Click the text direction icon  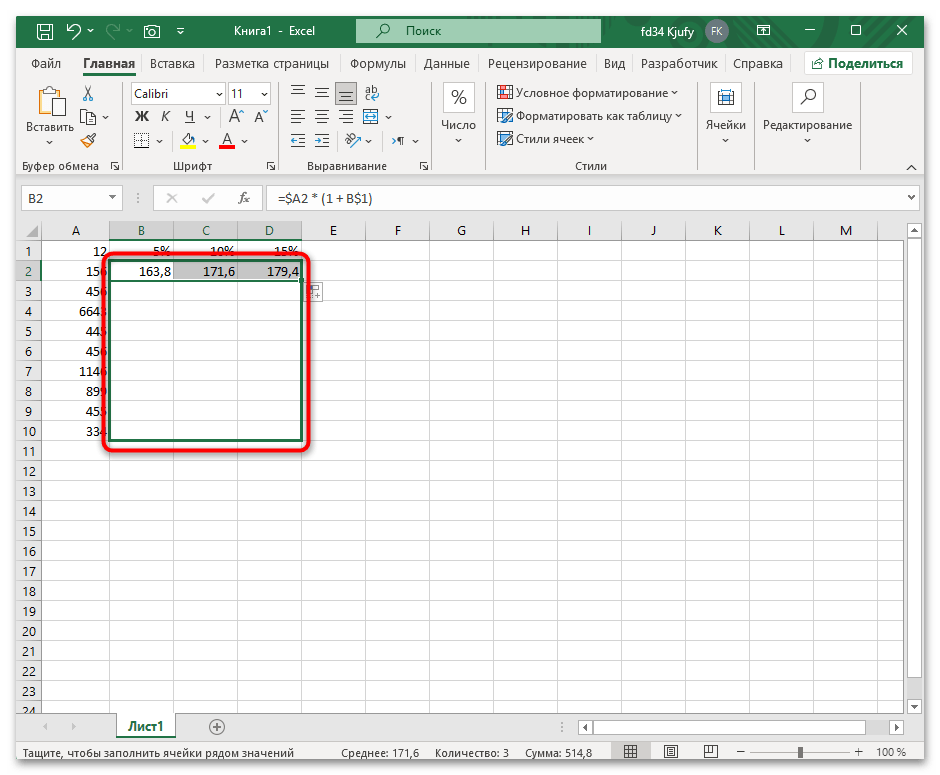point(399,141)
